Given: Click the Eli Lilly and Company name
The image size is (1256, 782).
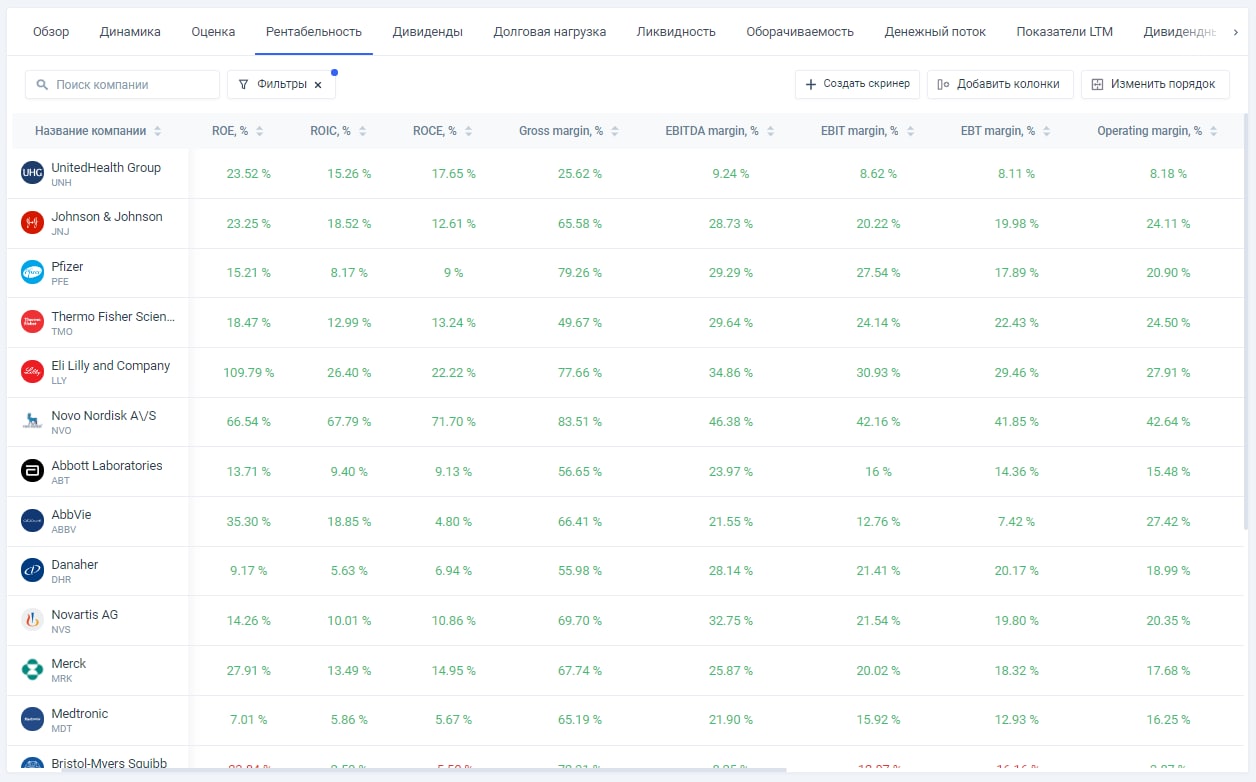Looking at the screenshot, I should point(111,366).
